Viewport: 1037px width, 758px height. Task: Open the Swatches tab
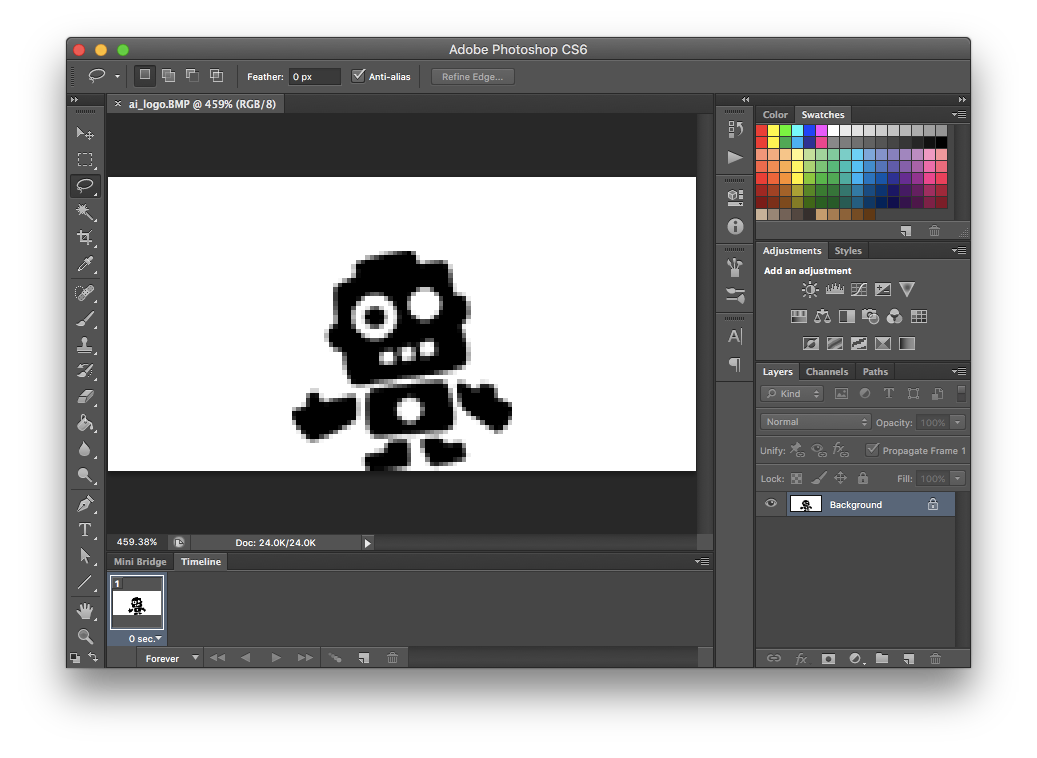point(822,114)
